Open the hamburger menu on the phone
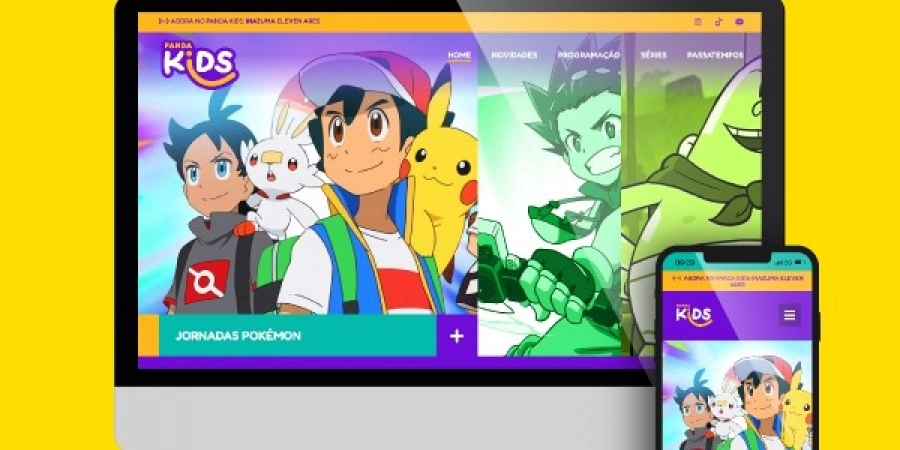The width and height of the screenshot is (900, 450). click(790, 315)
